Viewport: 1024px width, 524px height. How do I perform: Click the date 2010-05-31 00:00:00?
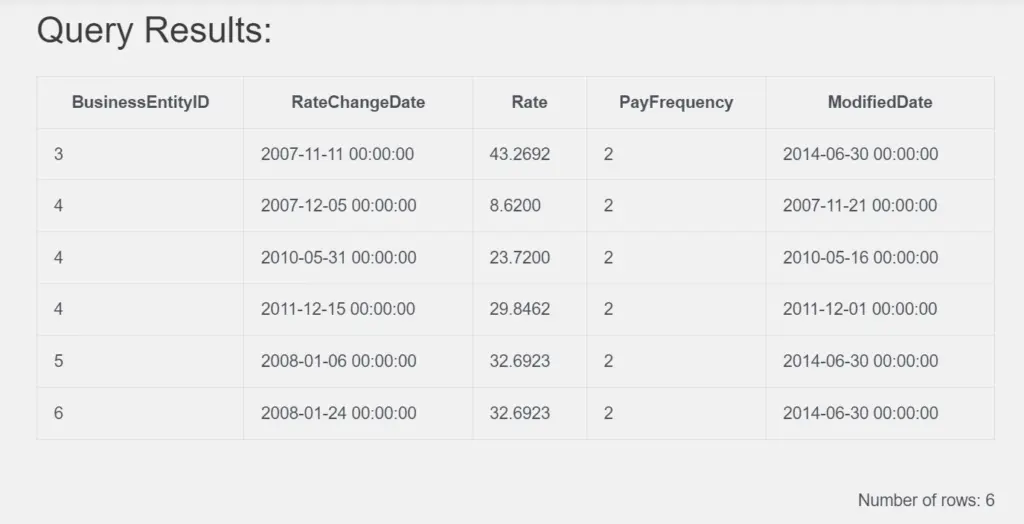338,258
